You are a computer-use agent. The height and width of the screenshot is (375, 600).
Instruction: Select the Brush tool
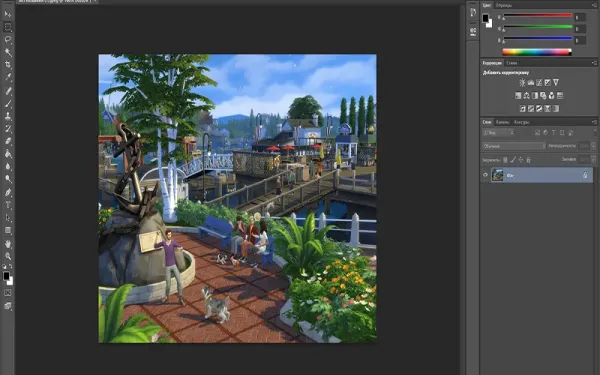8,103
